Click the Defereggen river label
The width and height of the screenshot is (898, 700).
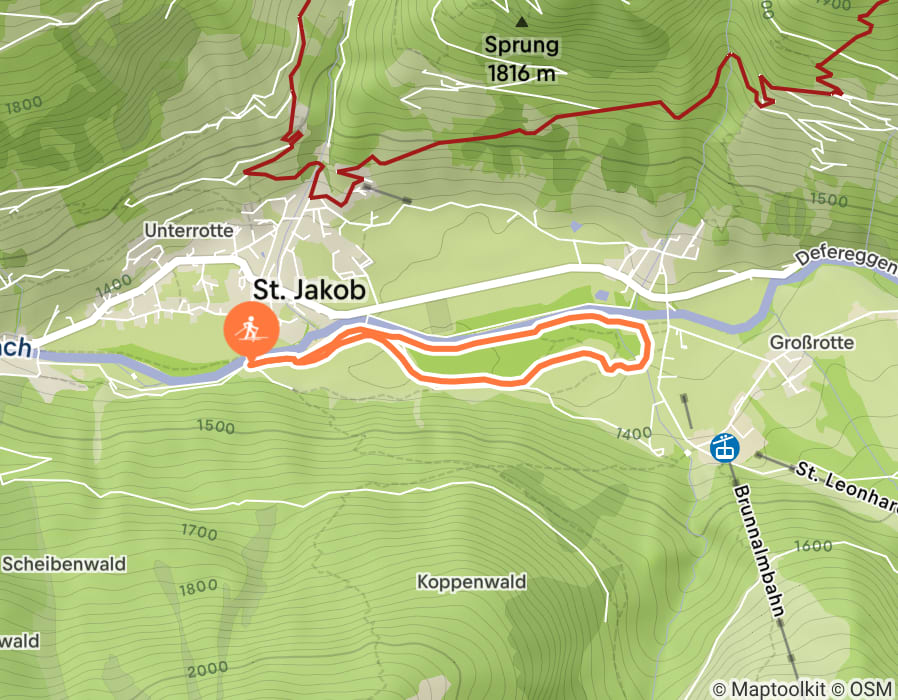tap(846, 261)
